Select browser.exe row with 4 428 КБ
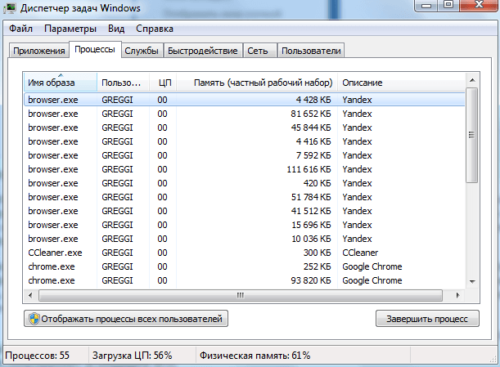 245,100
